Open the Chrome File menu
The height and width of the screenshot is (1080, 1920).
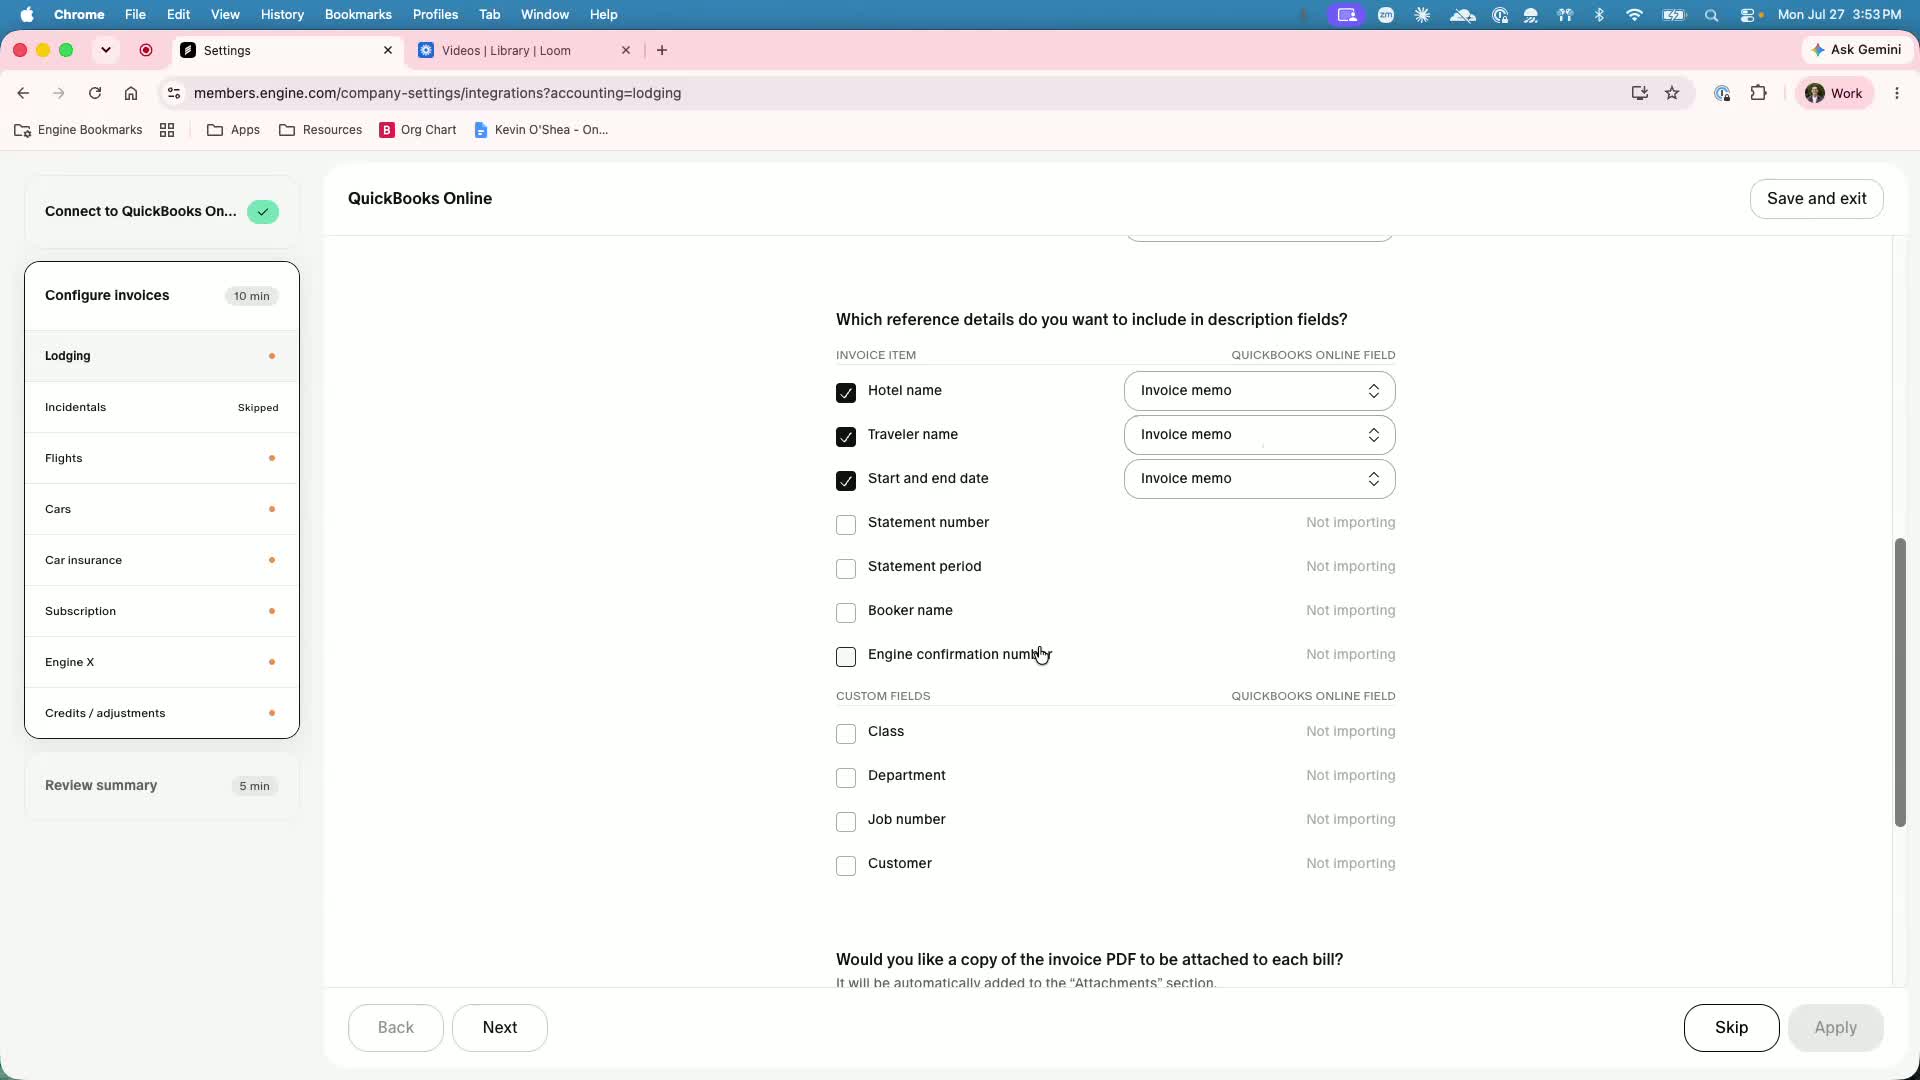point(135,14)
